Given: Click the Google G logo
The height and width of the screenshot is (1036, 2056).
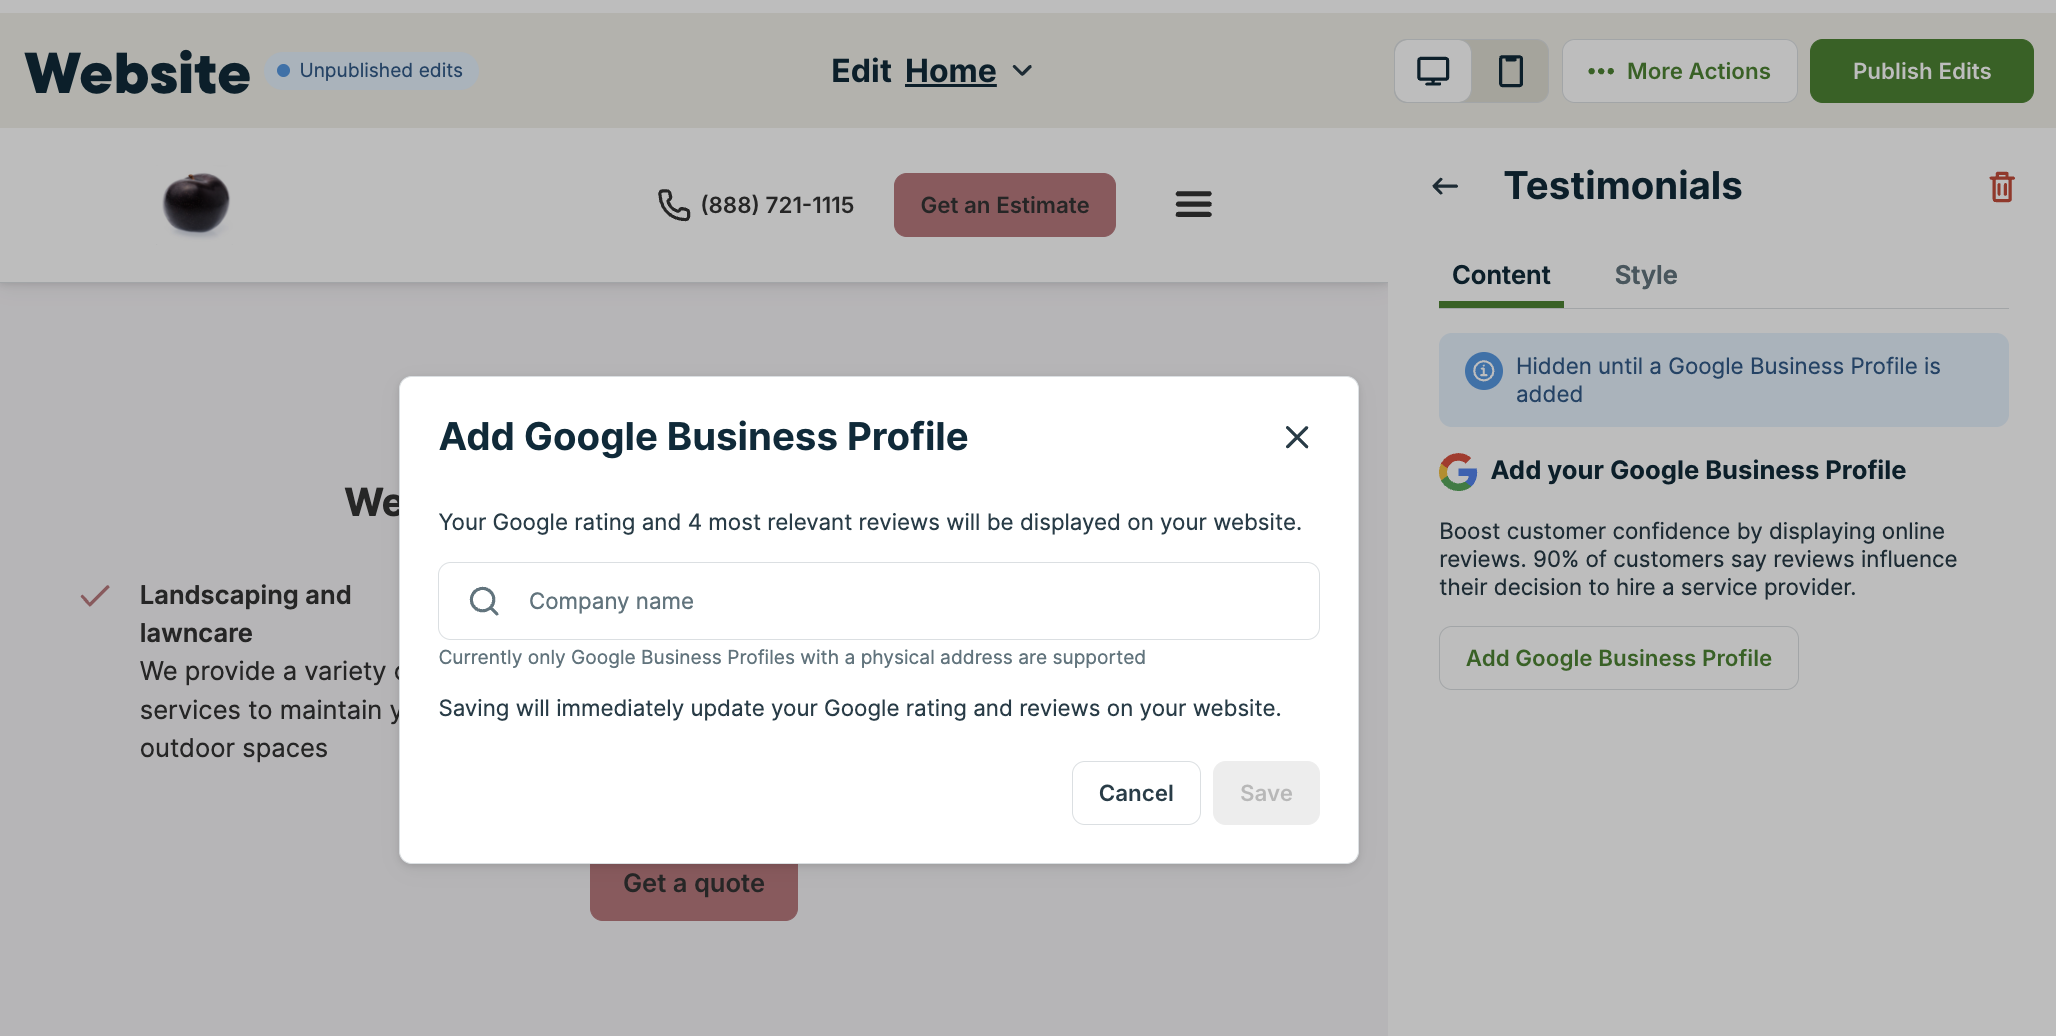Looking at the screenshot, I should pos(1458,471).
